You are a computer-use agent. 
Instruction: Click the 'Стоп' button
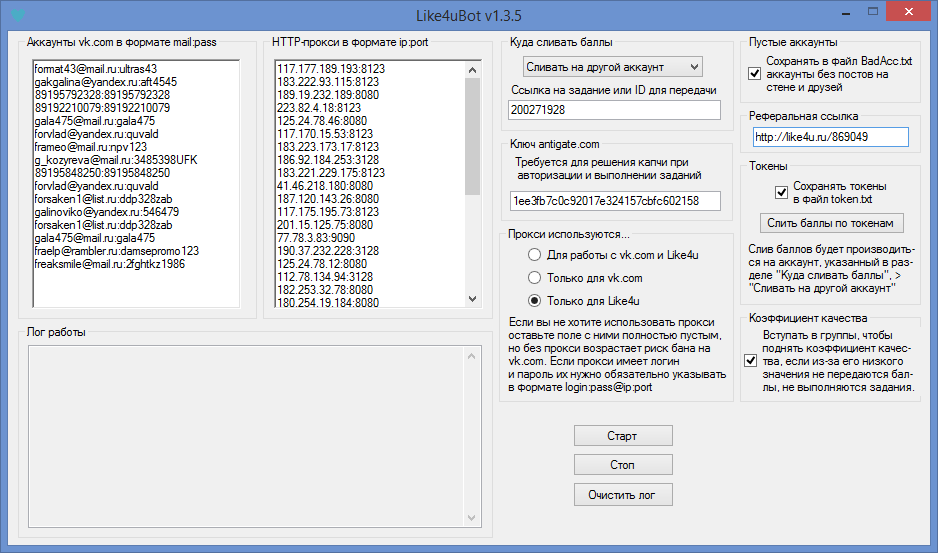623,465
